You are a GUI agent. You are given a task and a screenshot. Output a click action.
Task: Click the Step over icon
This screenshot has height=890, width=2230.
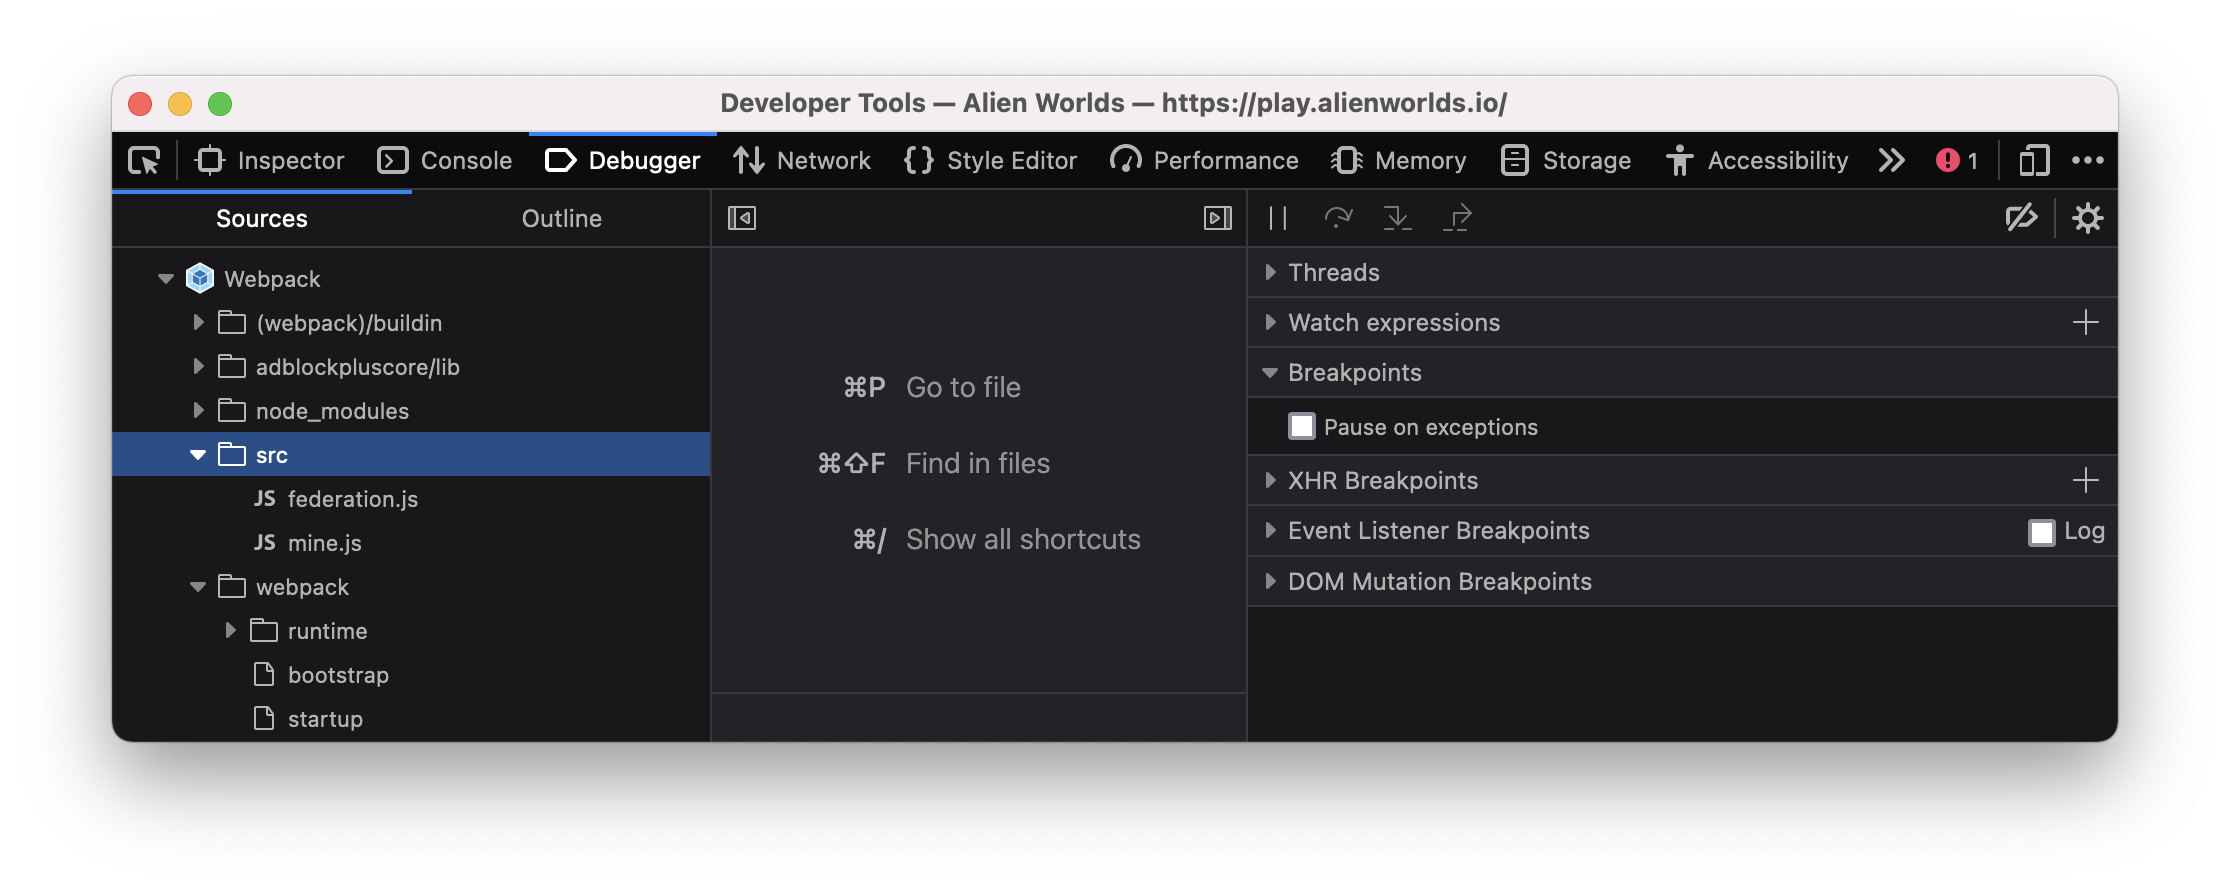tap(1338, 218)
